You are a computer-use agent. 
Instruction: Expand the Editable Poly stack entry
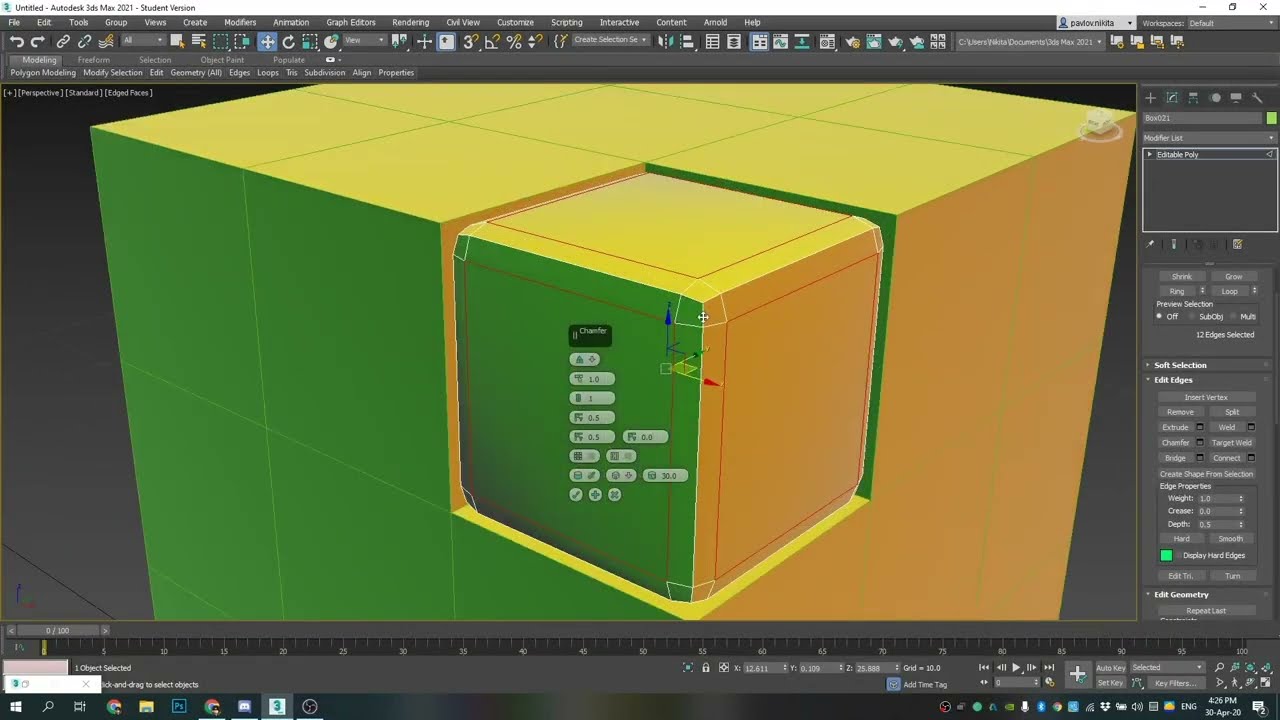[1149, 154]
